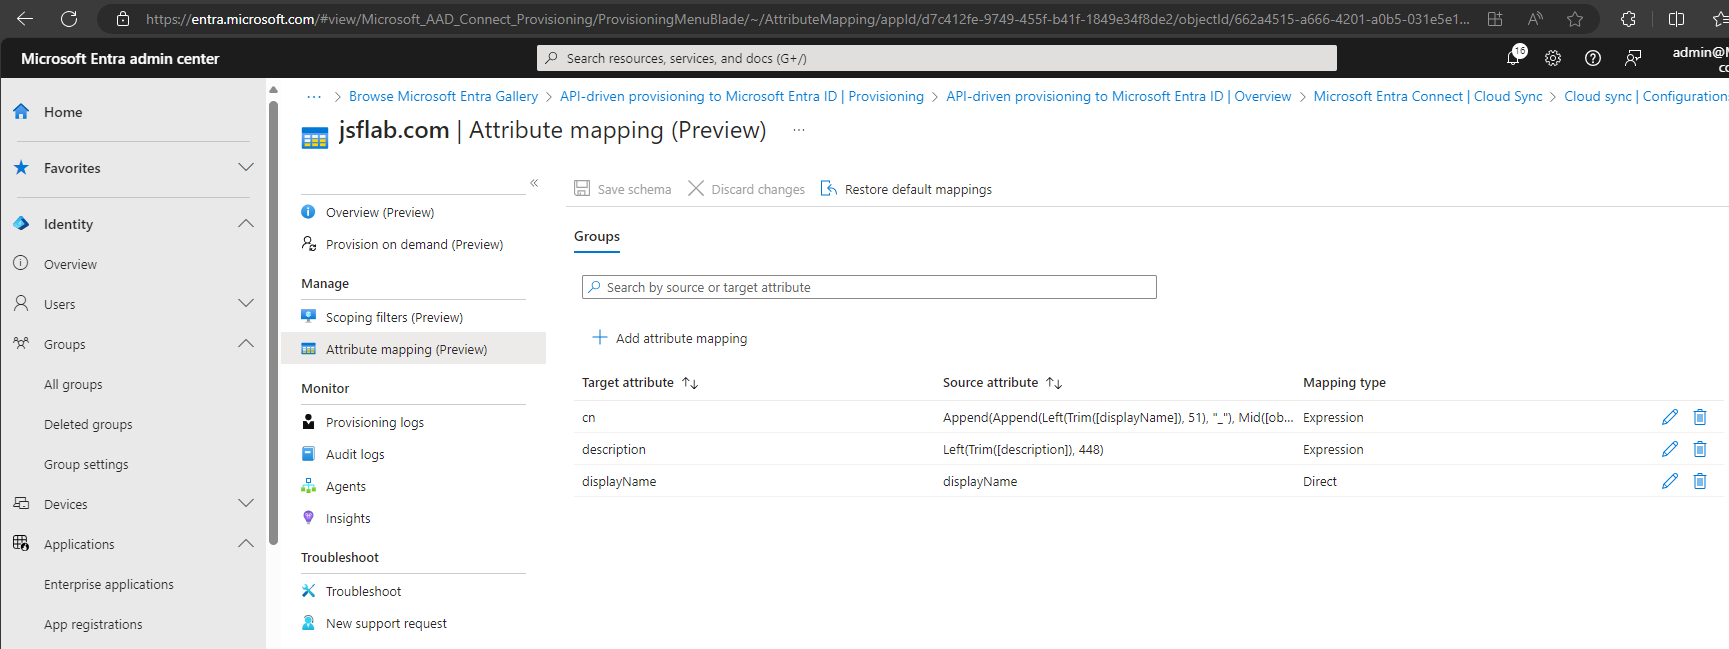This screenshot has width=1729, height=649.
Task: Open Insights under Monitor
Action: pyautogui.click(x=348, y=518)
